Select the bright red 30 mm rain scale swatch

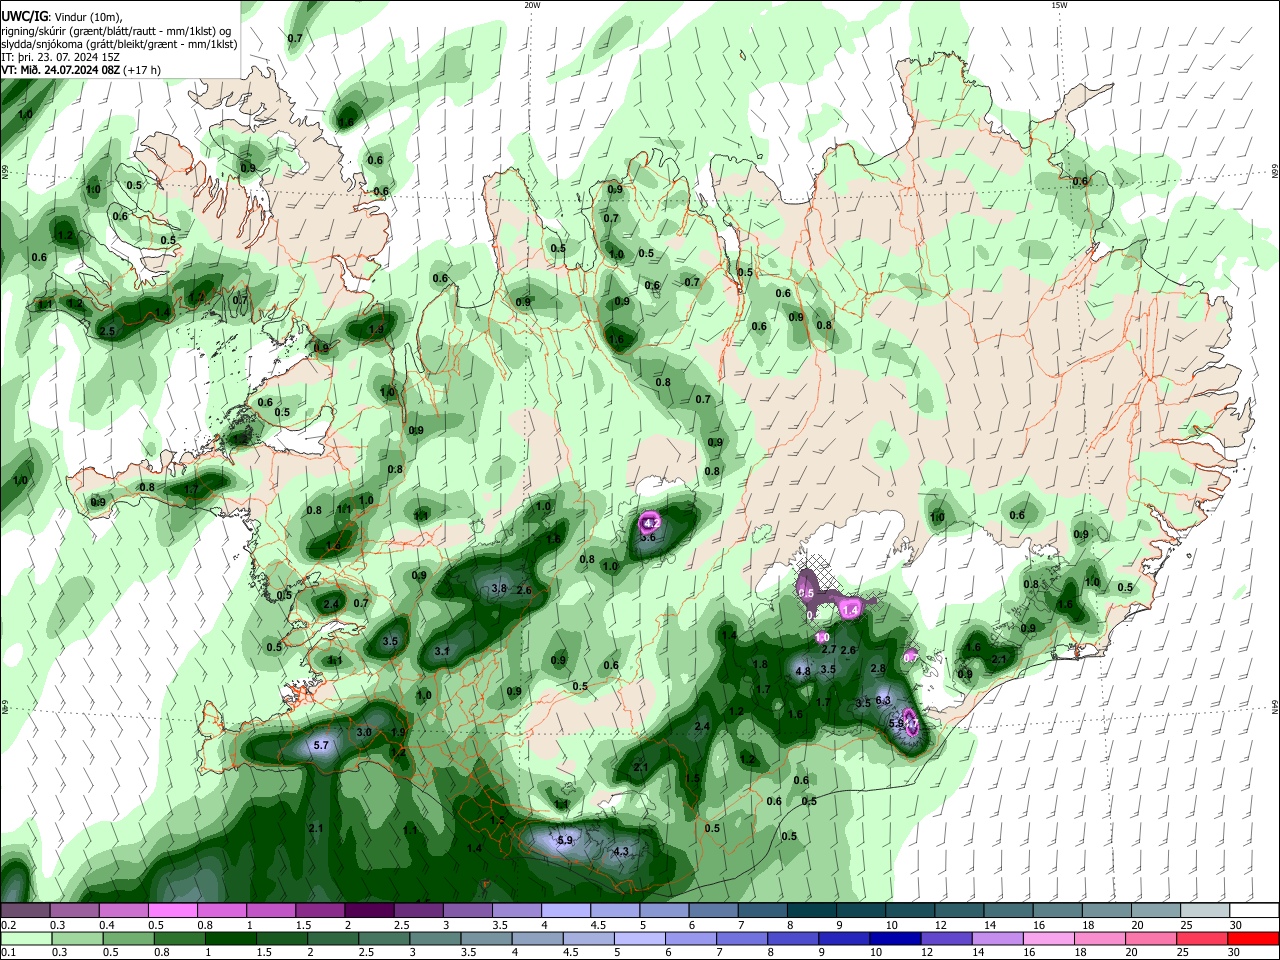tap(1253, 938)
